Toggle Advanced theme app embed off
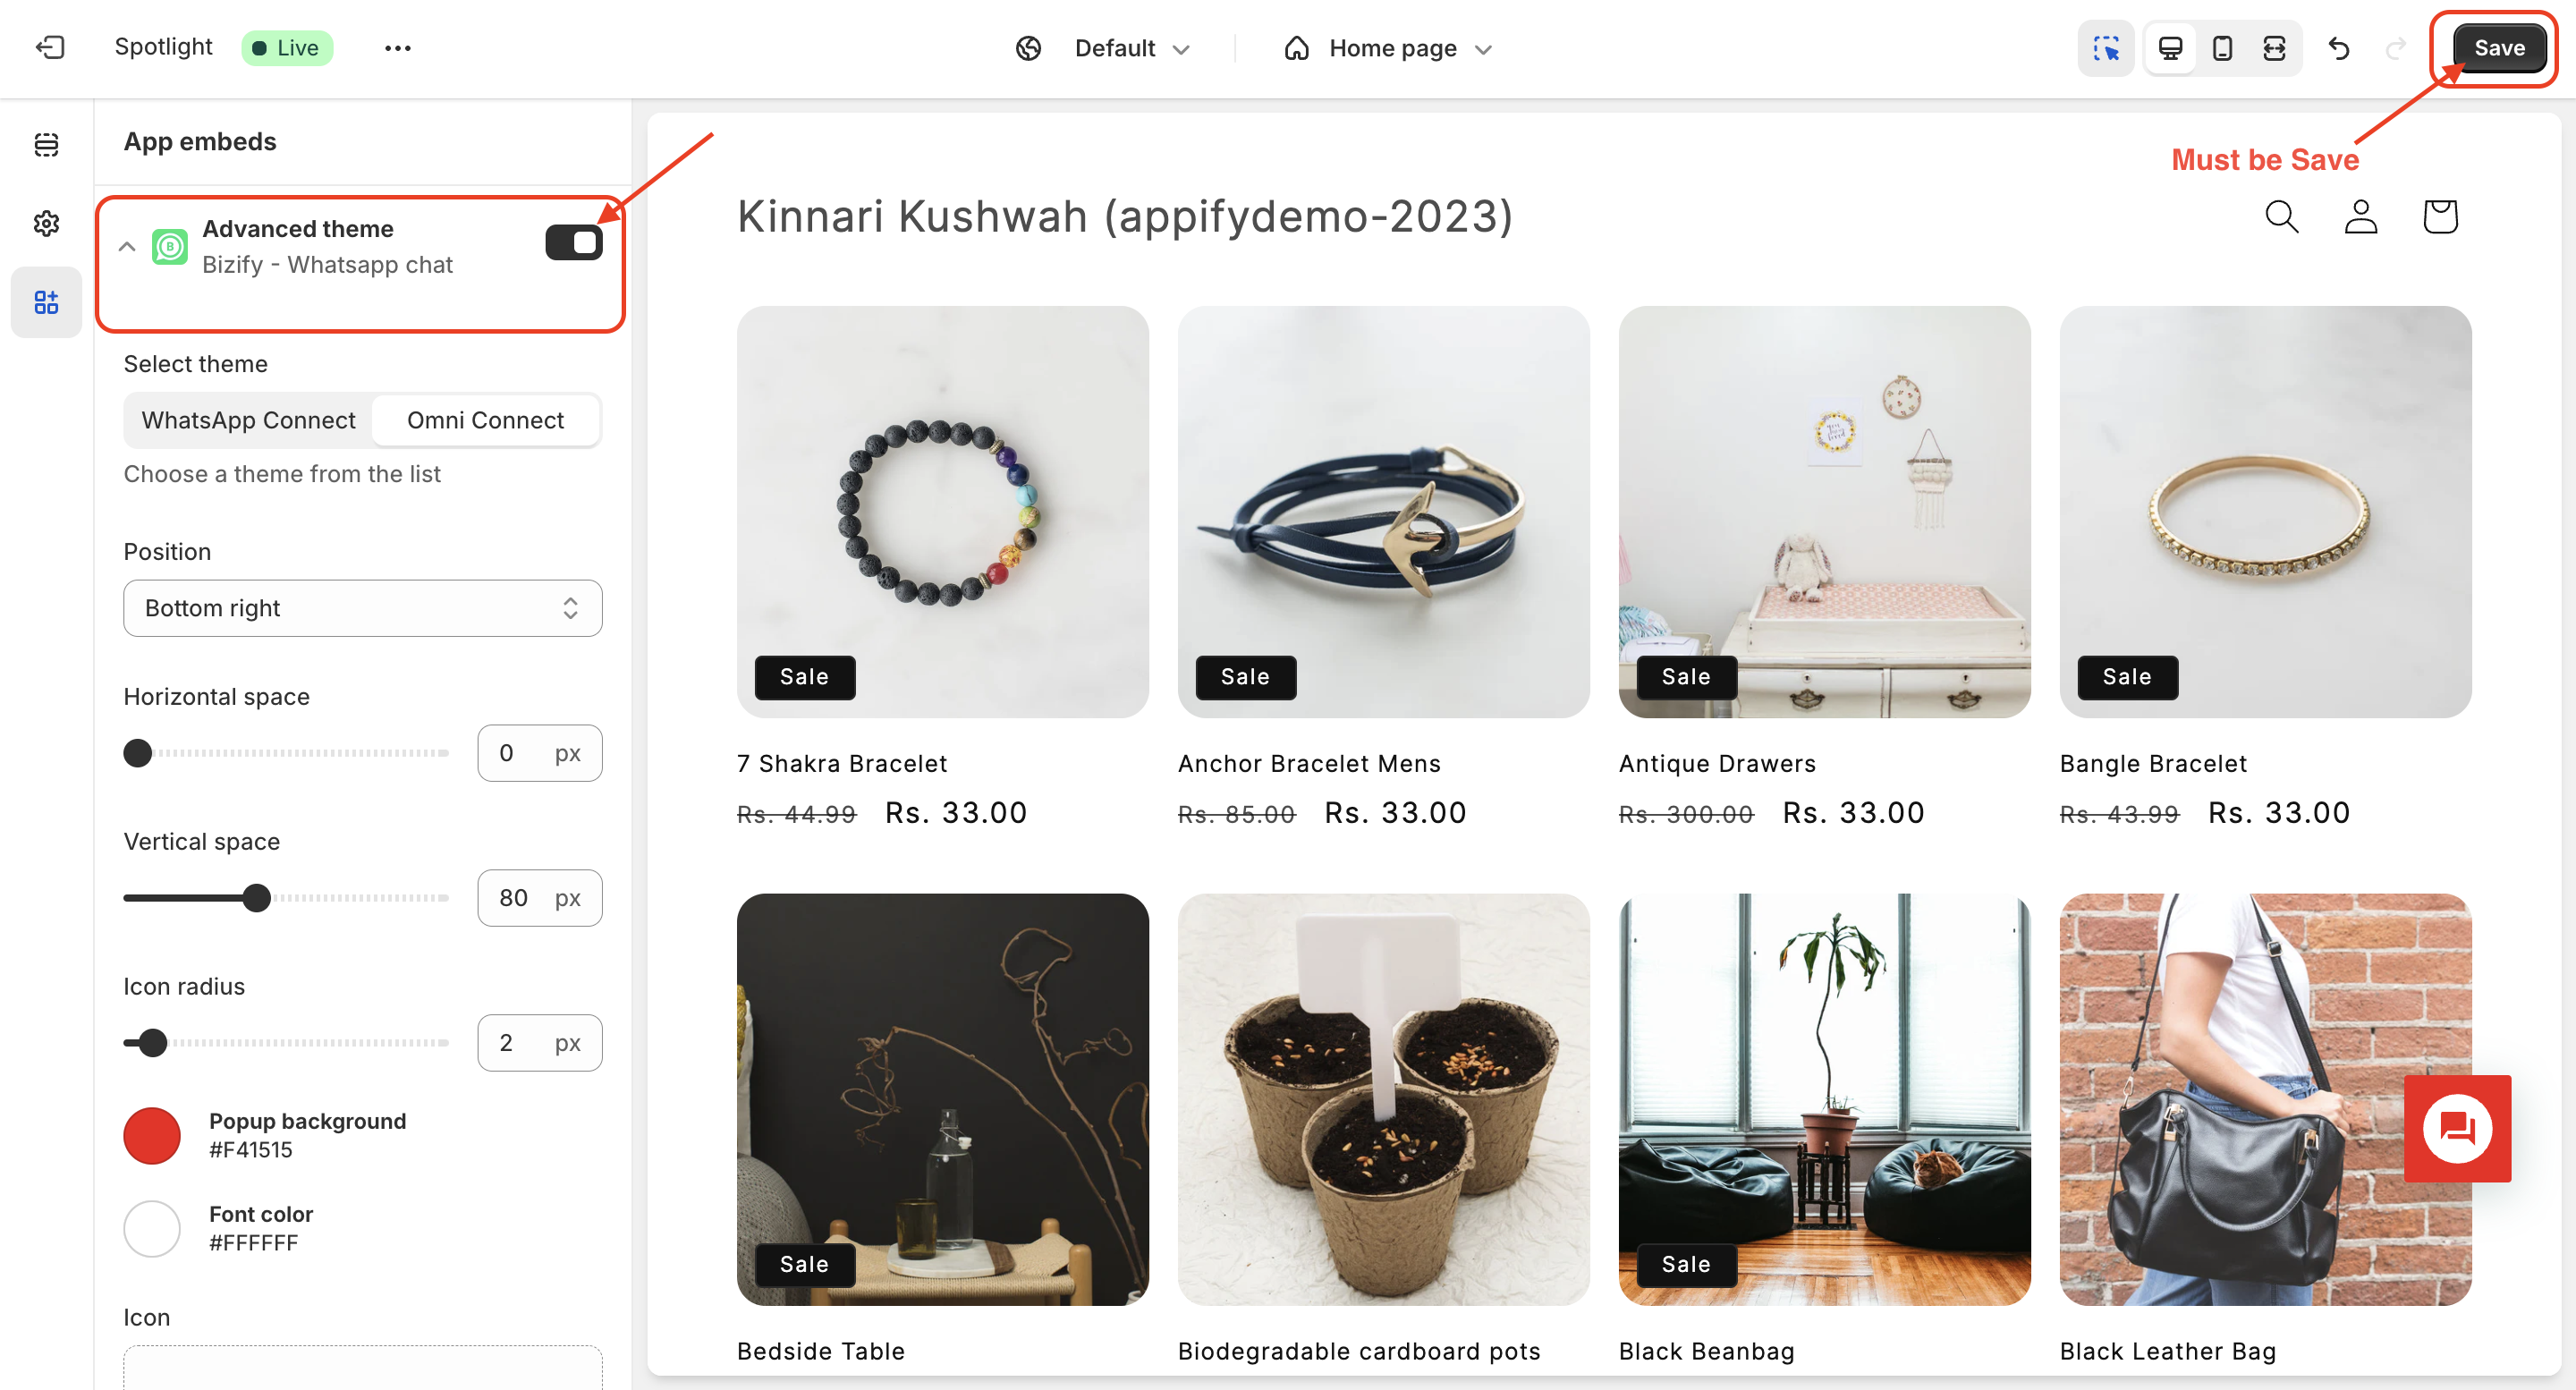This screenshot has height=1390, width=2576. pyautogui.click(x=573, y=243)
